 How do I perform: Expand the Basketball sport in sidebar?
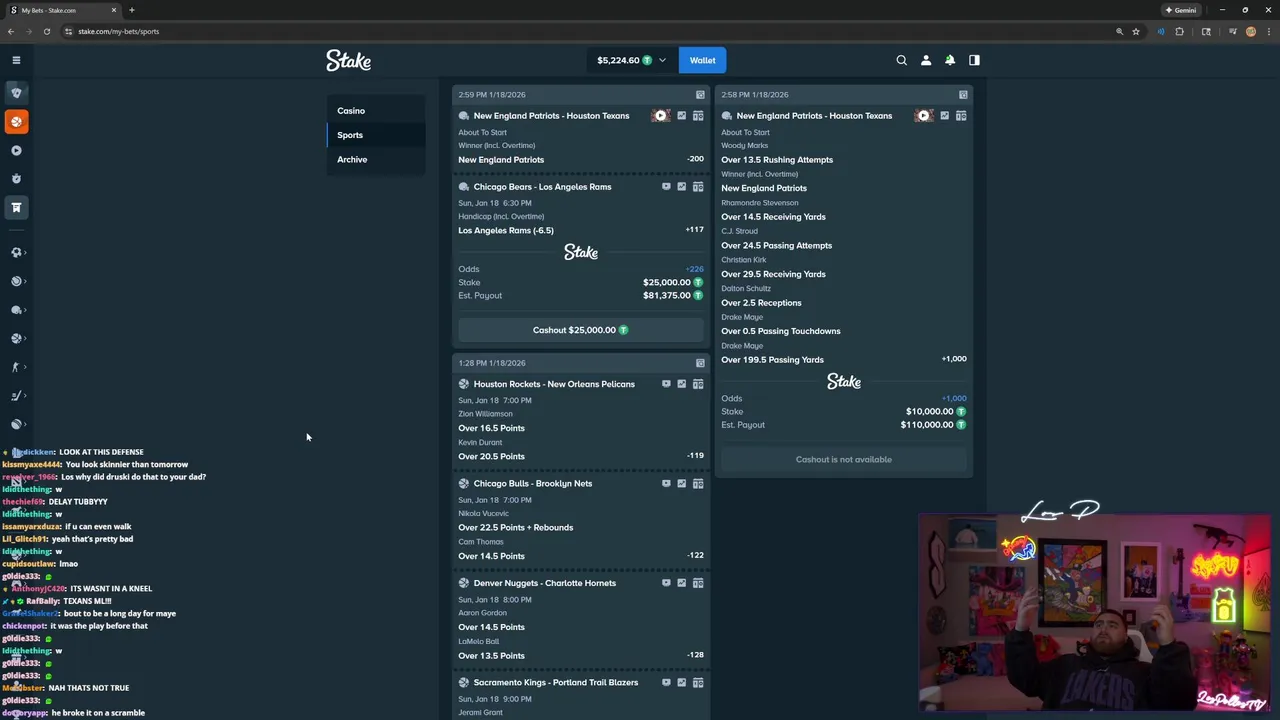click(17, 338)
